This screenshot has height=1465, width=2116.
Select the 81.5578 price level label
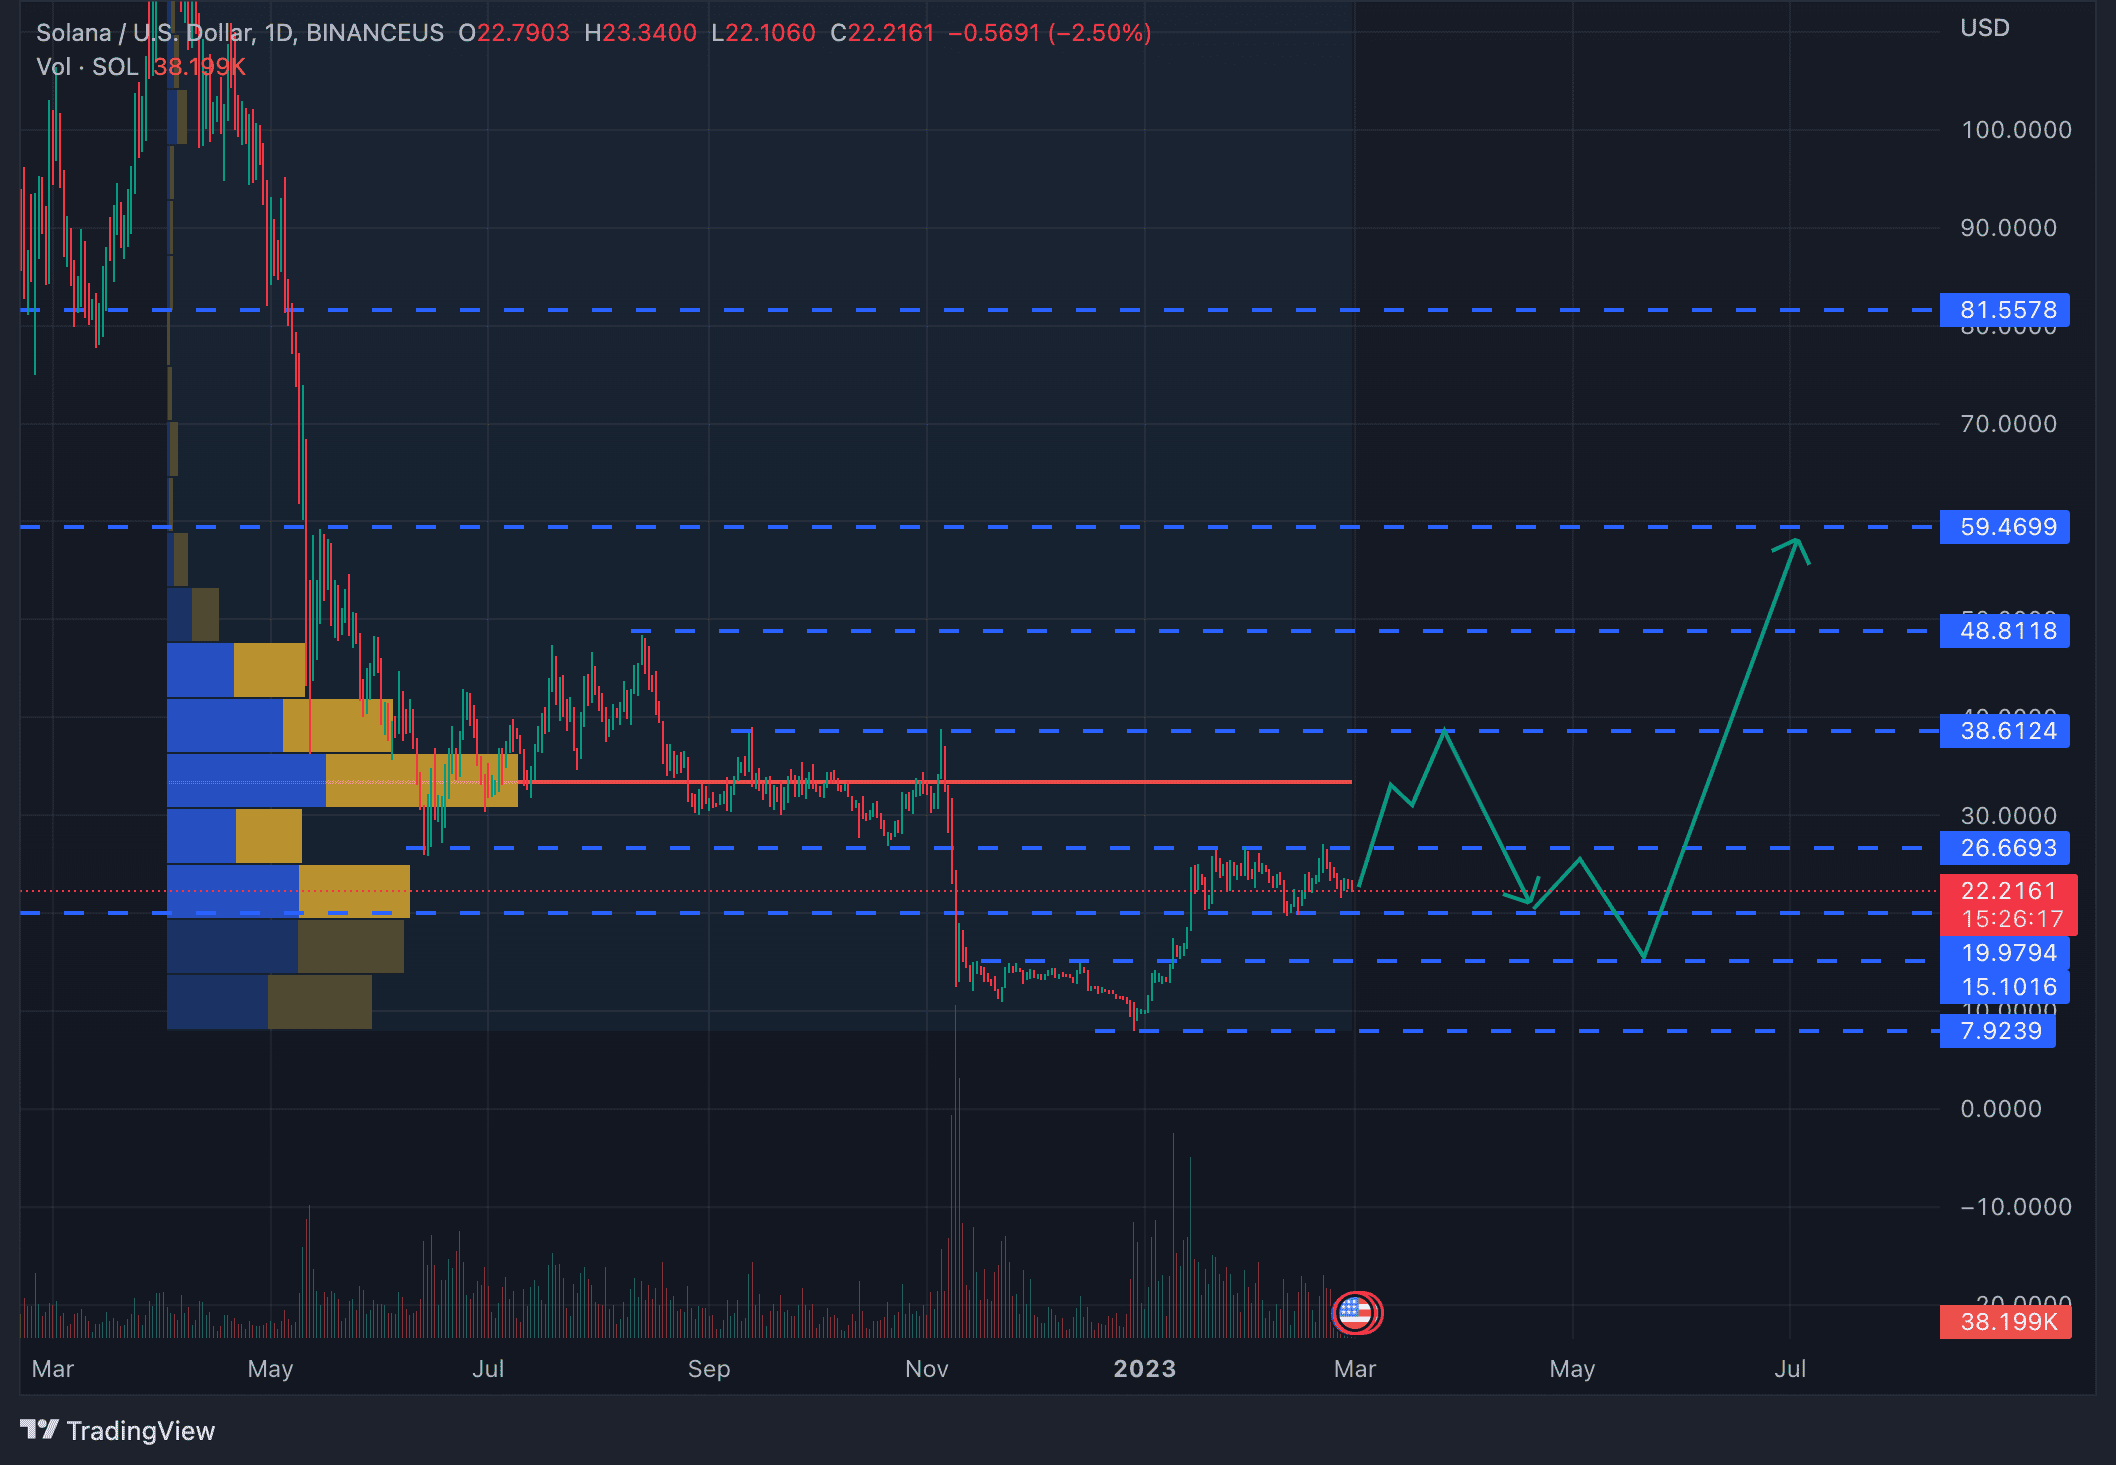pos(2004,310)
